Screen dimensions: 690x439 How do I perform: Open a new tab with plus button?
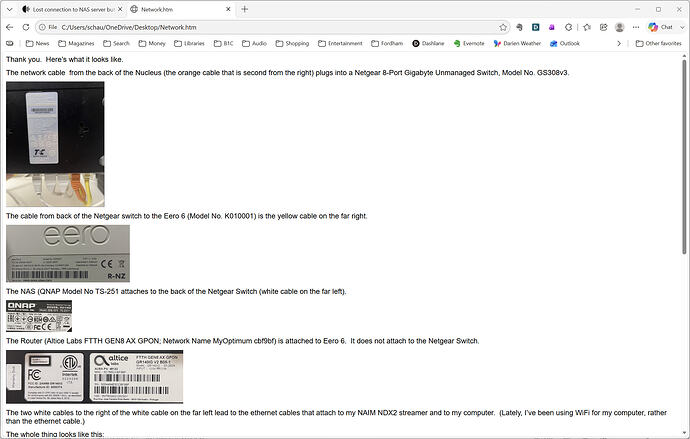point(245,9)
